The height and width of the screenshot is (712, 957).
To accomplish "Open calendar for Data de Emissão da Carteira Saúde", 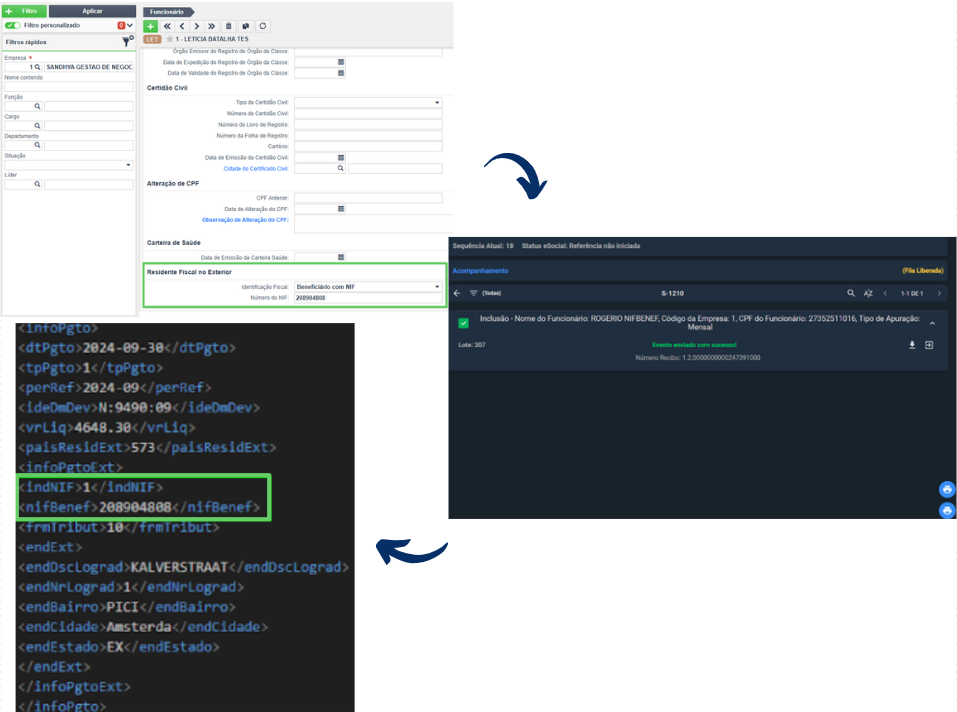I will 341,257.
